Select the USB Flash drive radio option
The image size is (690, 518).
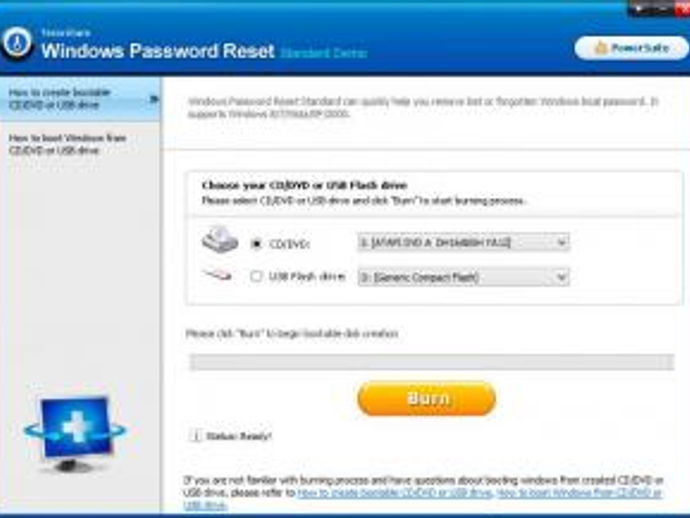pyautogui.click(x=256, y=276)
